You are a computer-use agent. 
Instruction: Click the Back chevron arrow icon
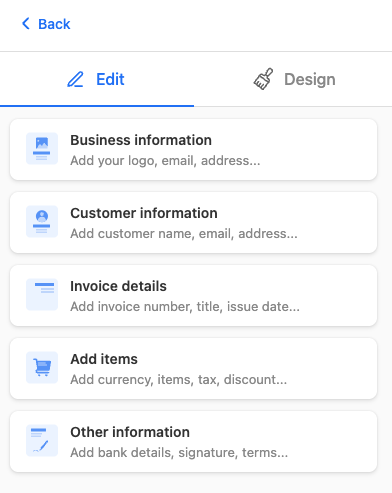coord(26,24)
